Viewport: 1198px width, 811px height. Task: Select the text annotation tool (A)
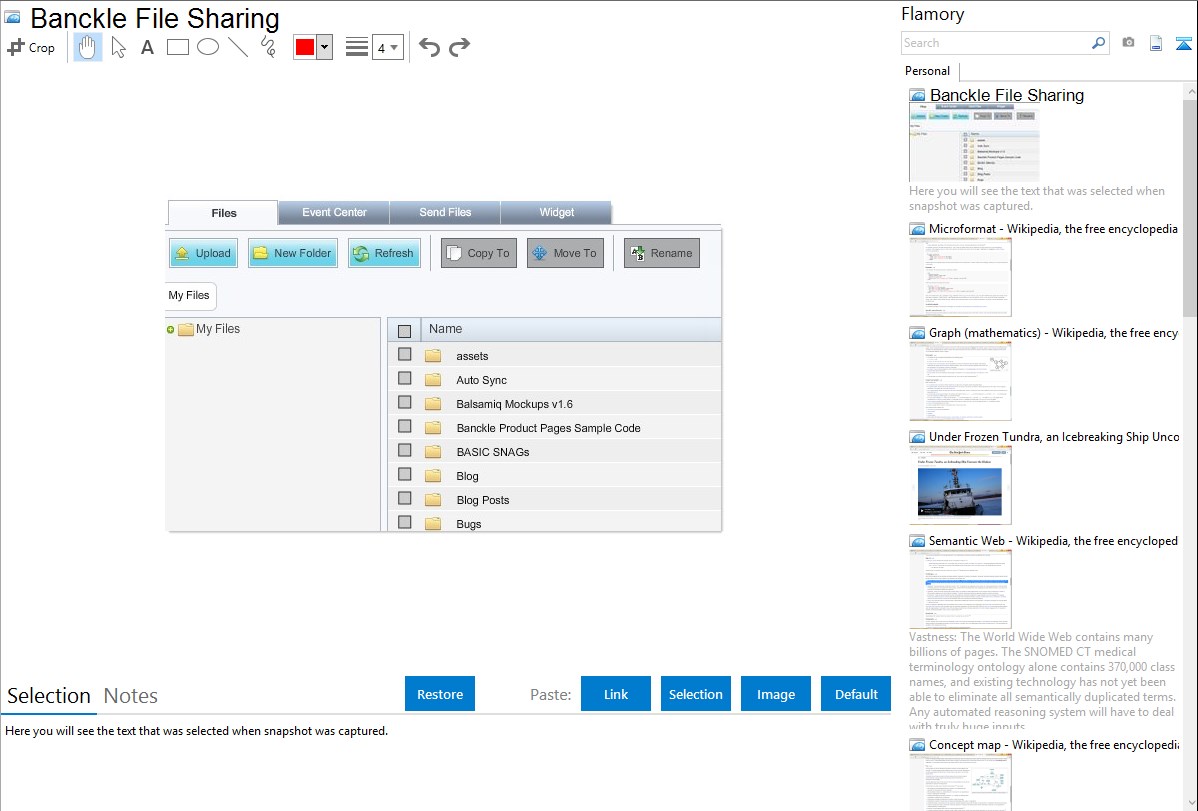147,47
